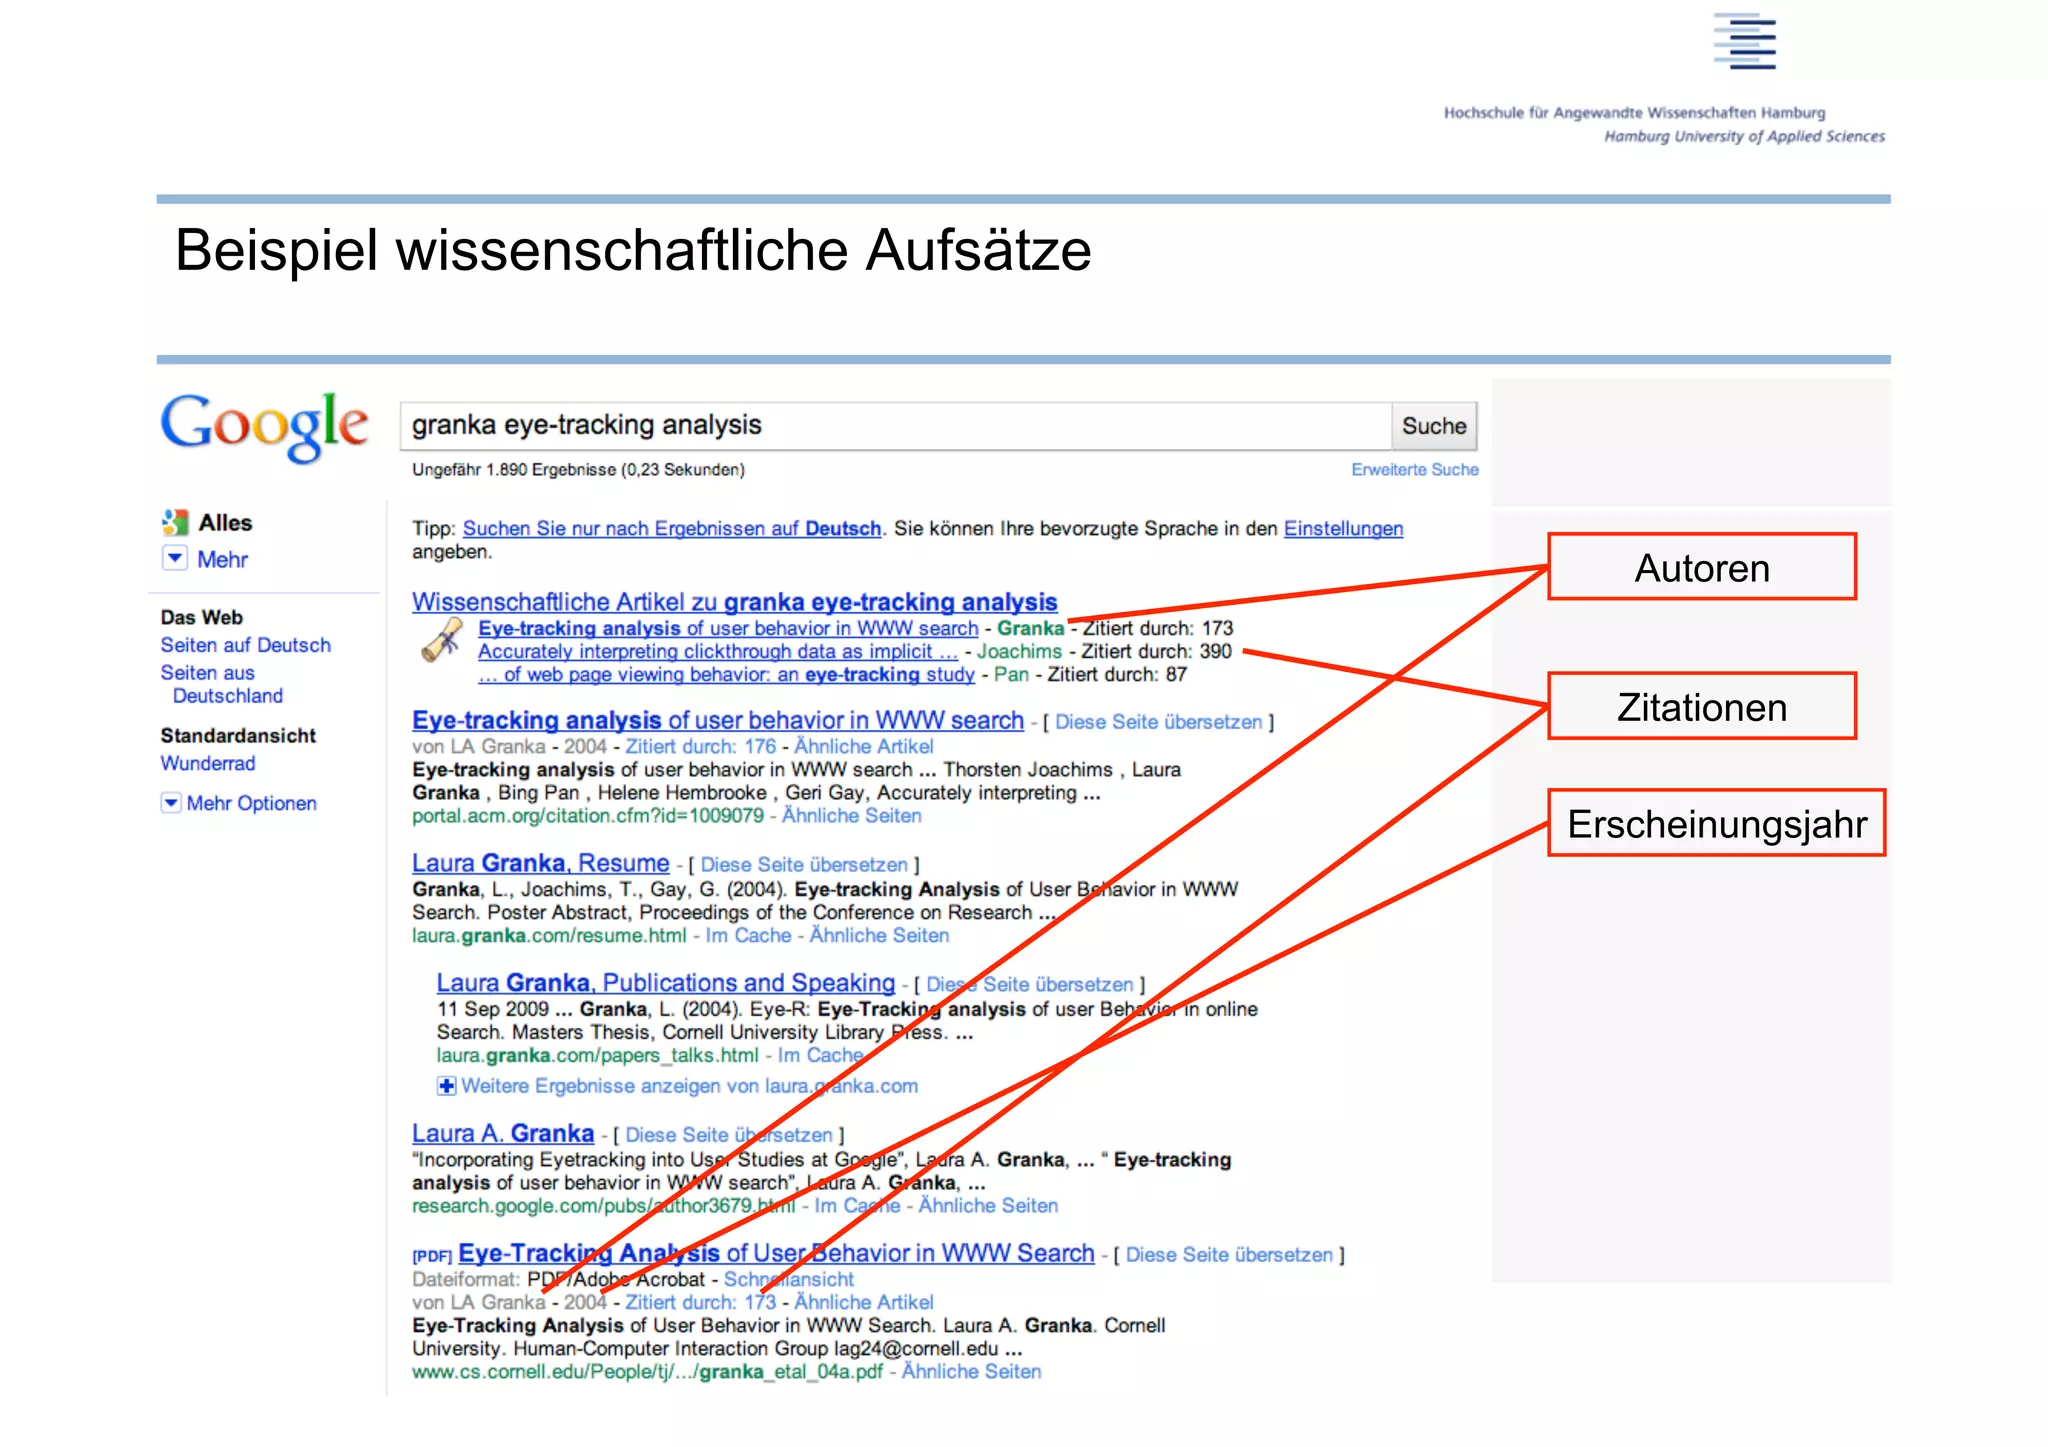Open first scholar result 'Eye-tracking analysis of user behavior'
The height and width of the screenshot is (1447, 2048).
[x=728, y=628]
